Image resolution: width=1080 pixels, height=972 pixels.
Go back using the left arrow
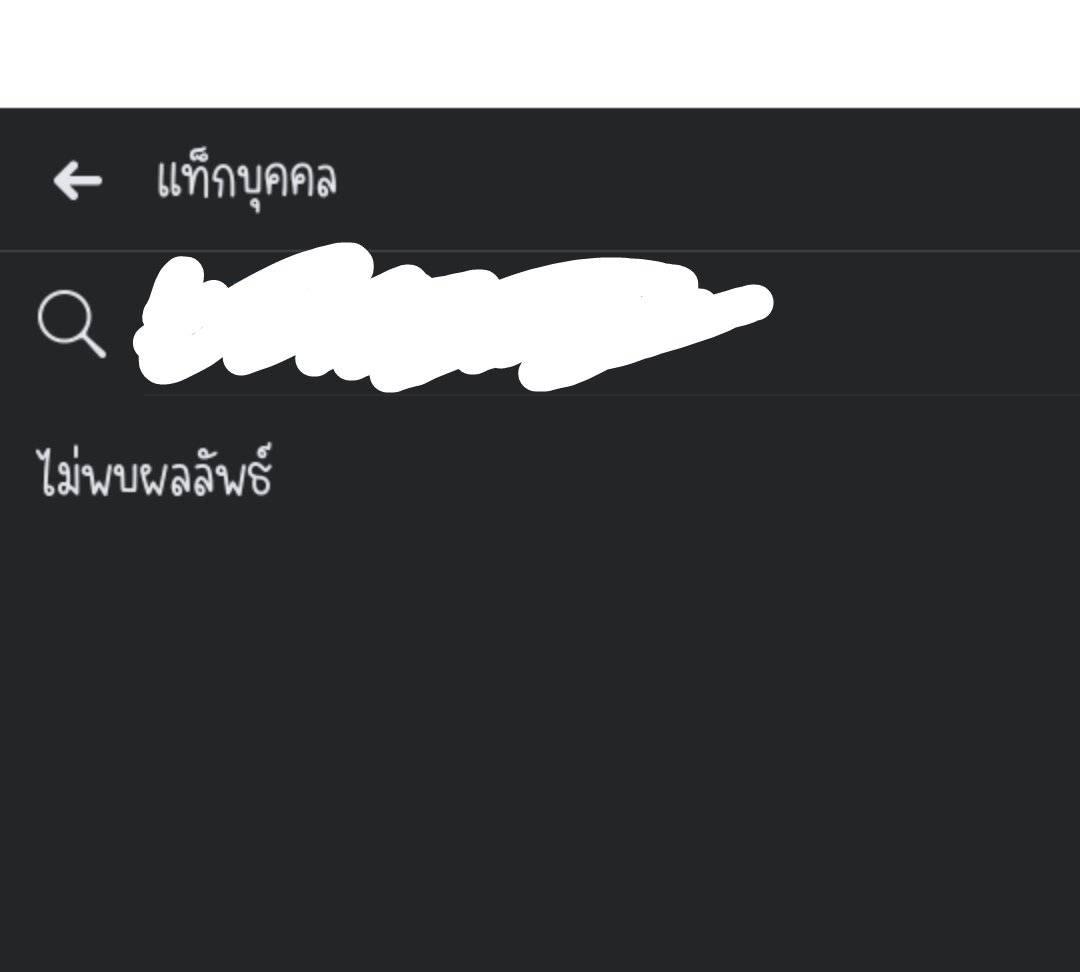(77, 180)
